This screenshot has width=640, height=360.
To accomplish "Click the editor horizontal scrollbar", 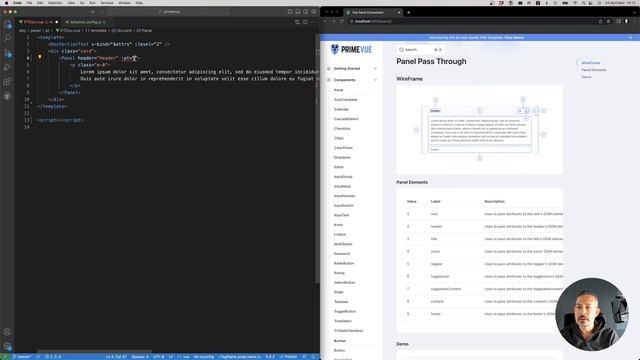I will 95,351.
